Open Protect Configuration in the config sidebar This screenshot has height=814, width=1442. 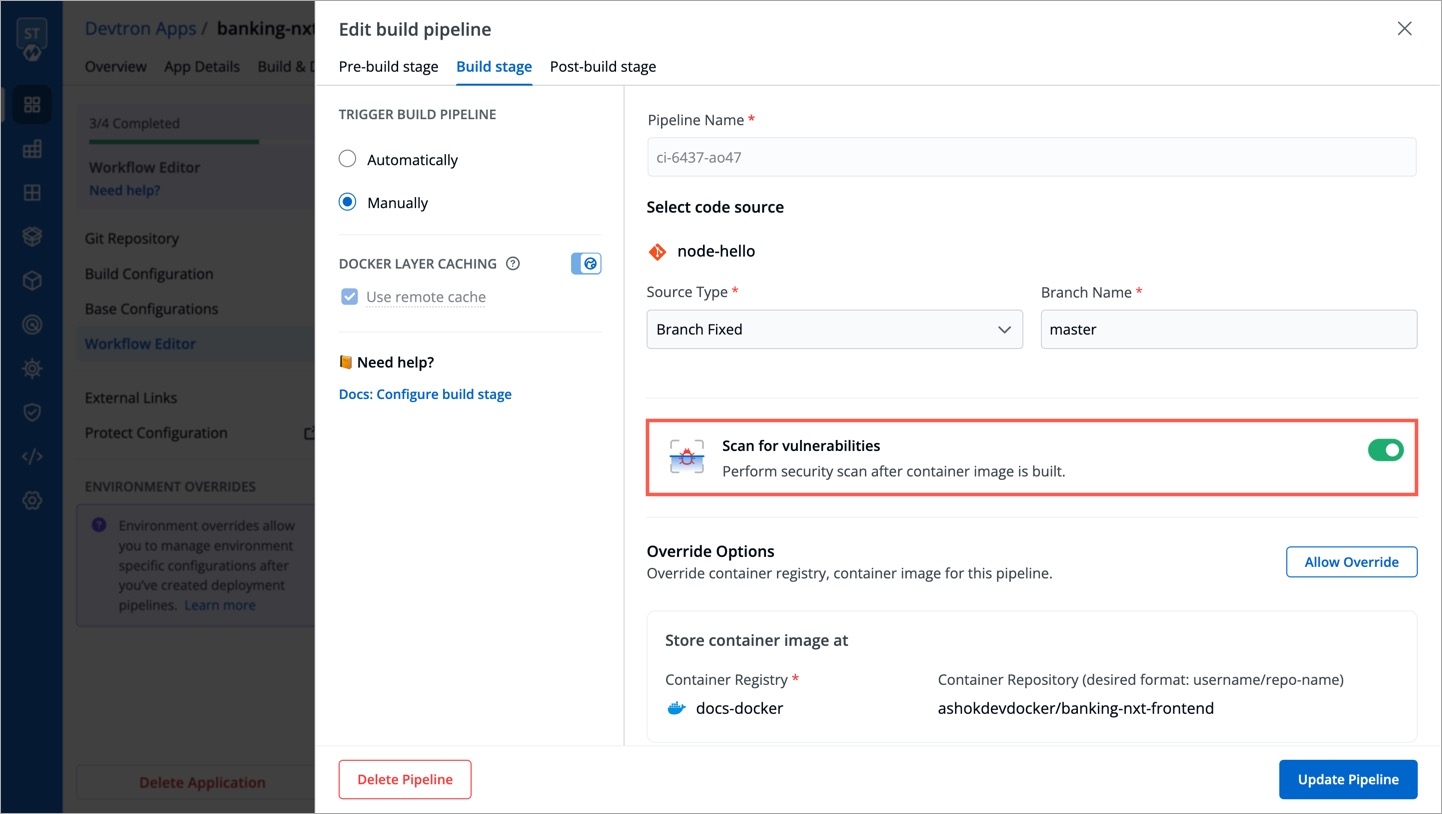click(x=156, y=433)
